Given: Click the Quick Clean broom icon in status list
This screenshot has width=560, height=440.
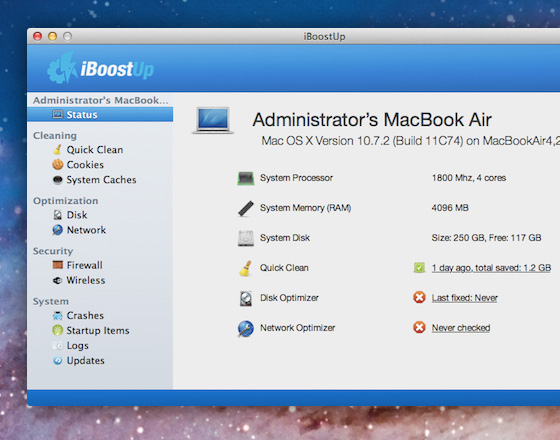Looking at the screenshot, I should tap(246, 268).
